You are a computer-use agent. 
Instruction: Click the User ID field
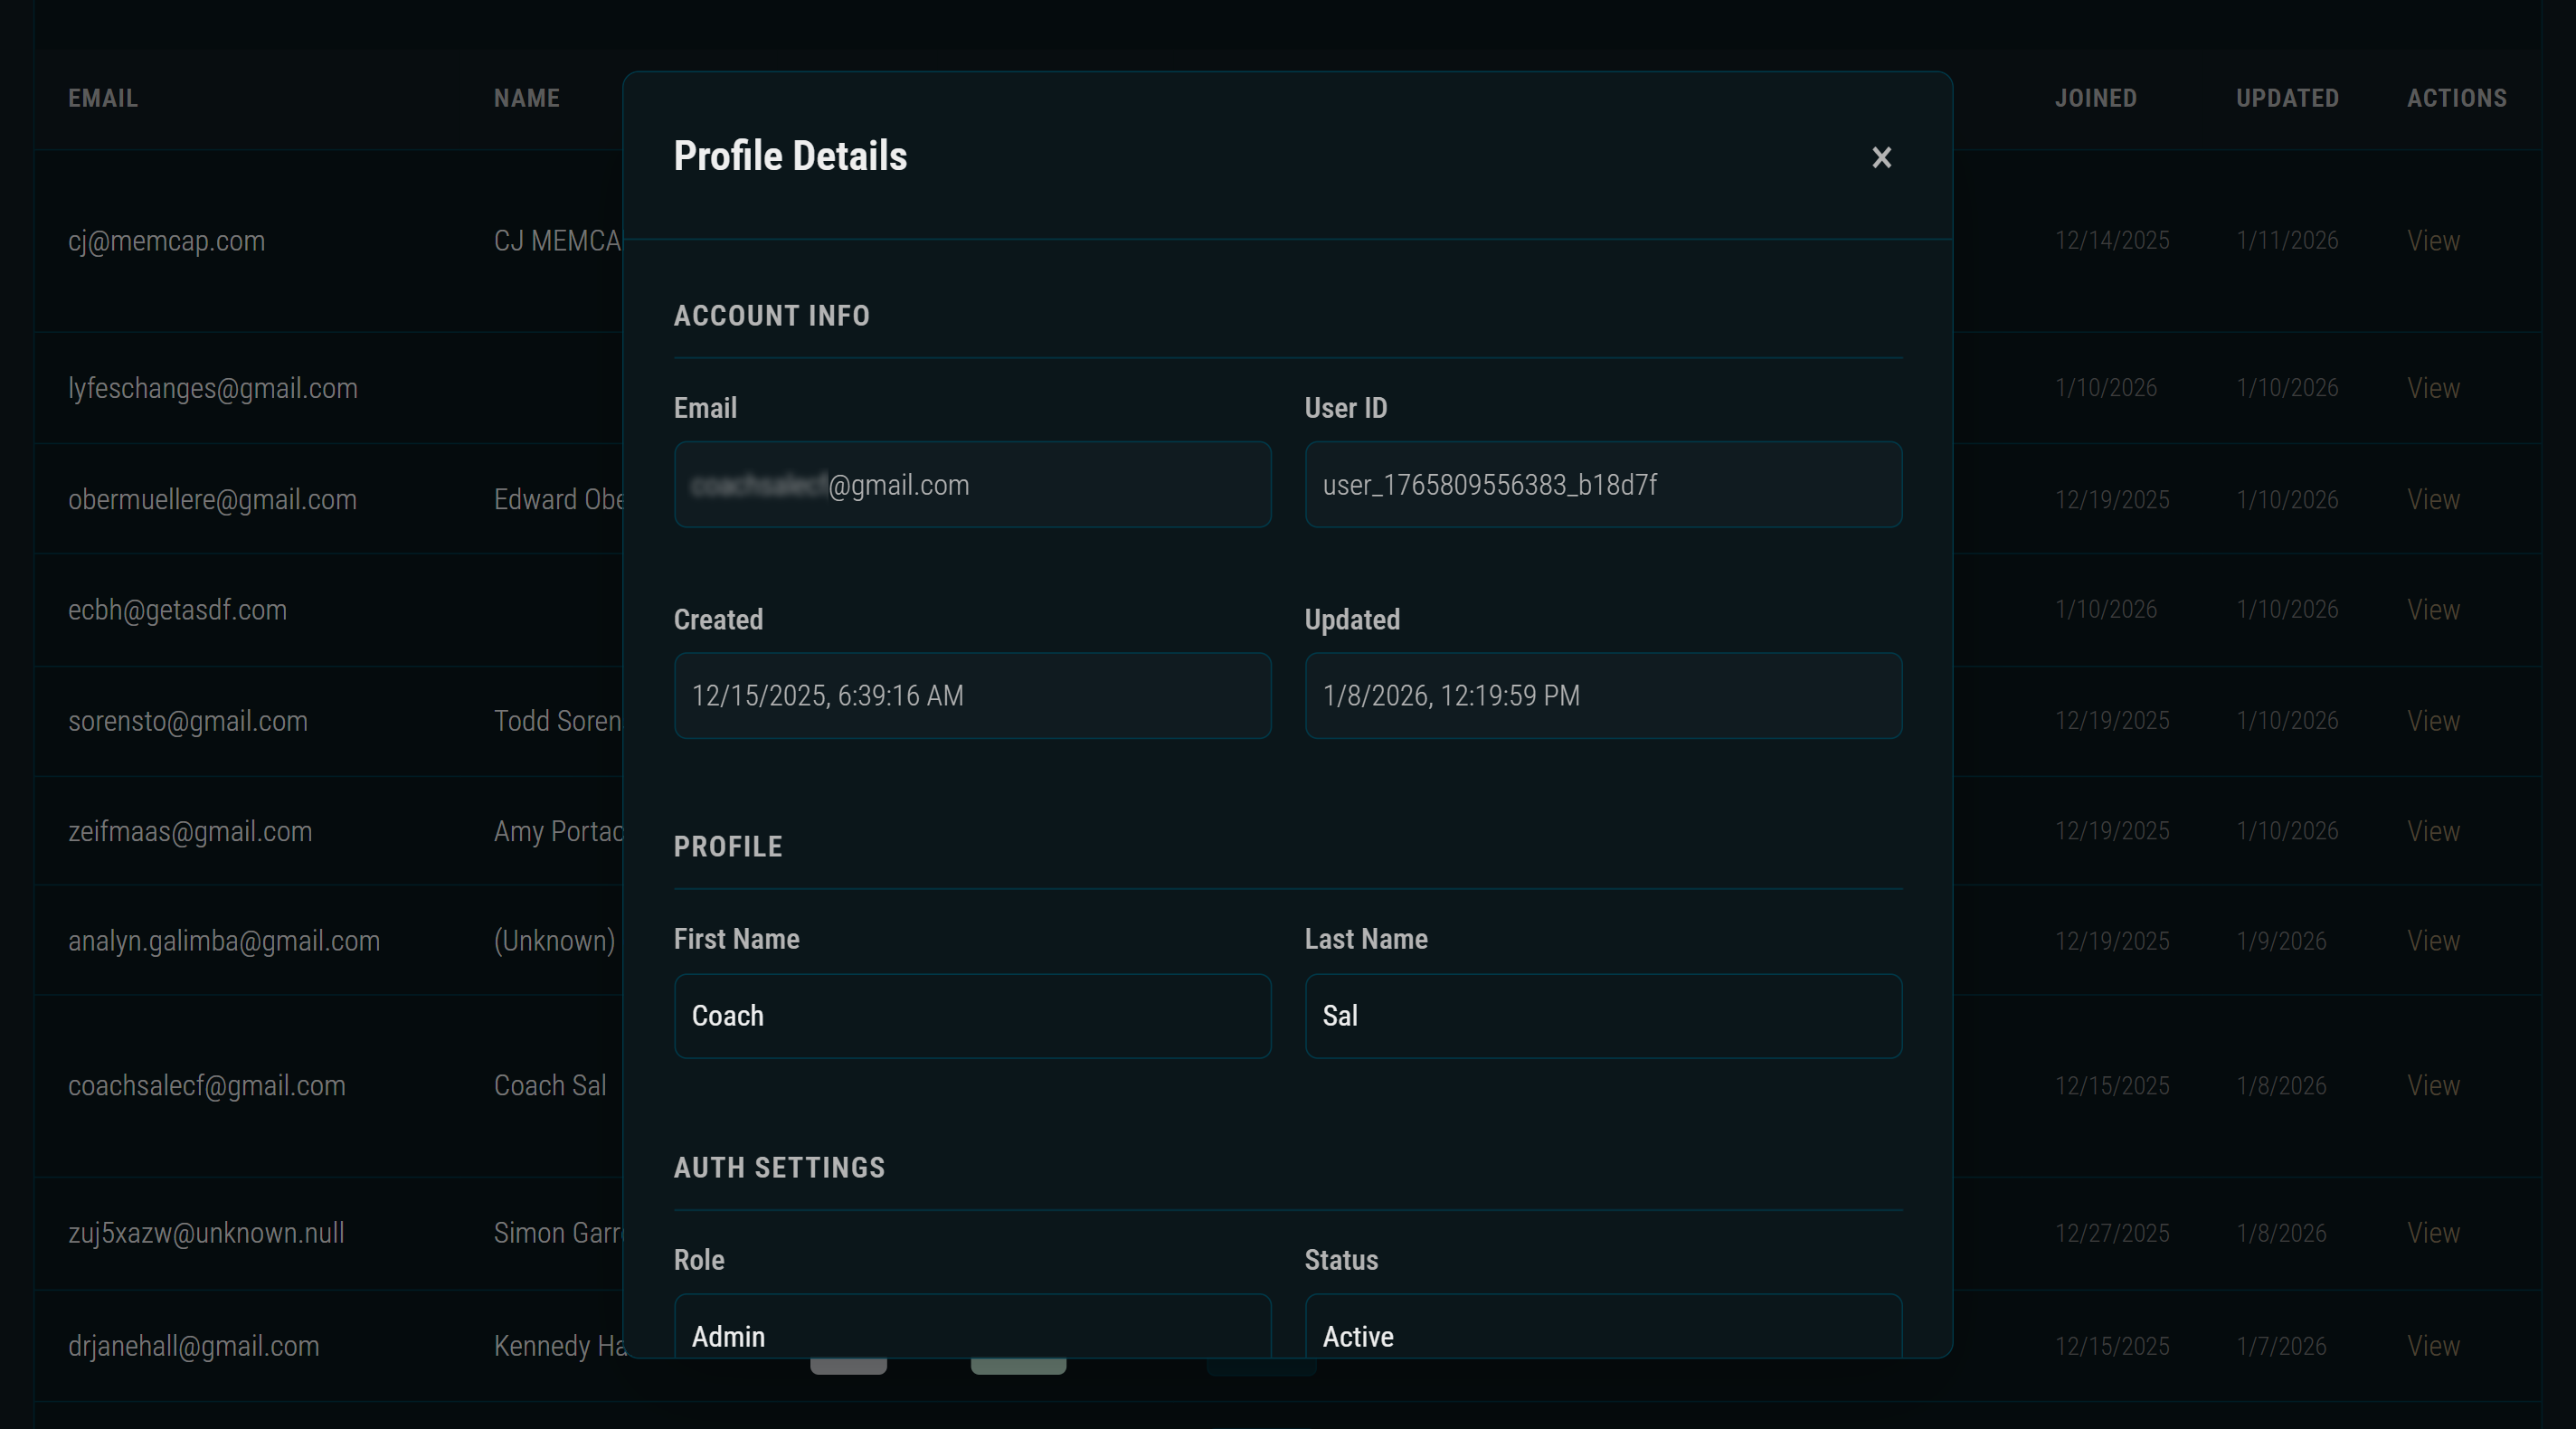pos(1602,485)
